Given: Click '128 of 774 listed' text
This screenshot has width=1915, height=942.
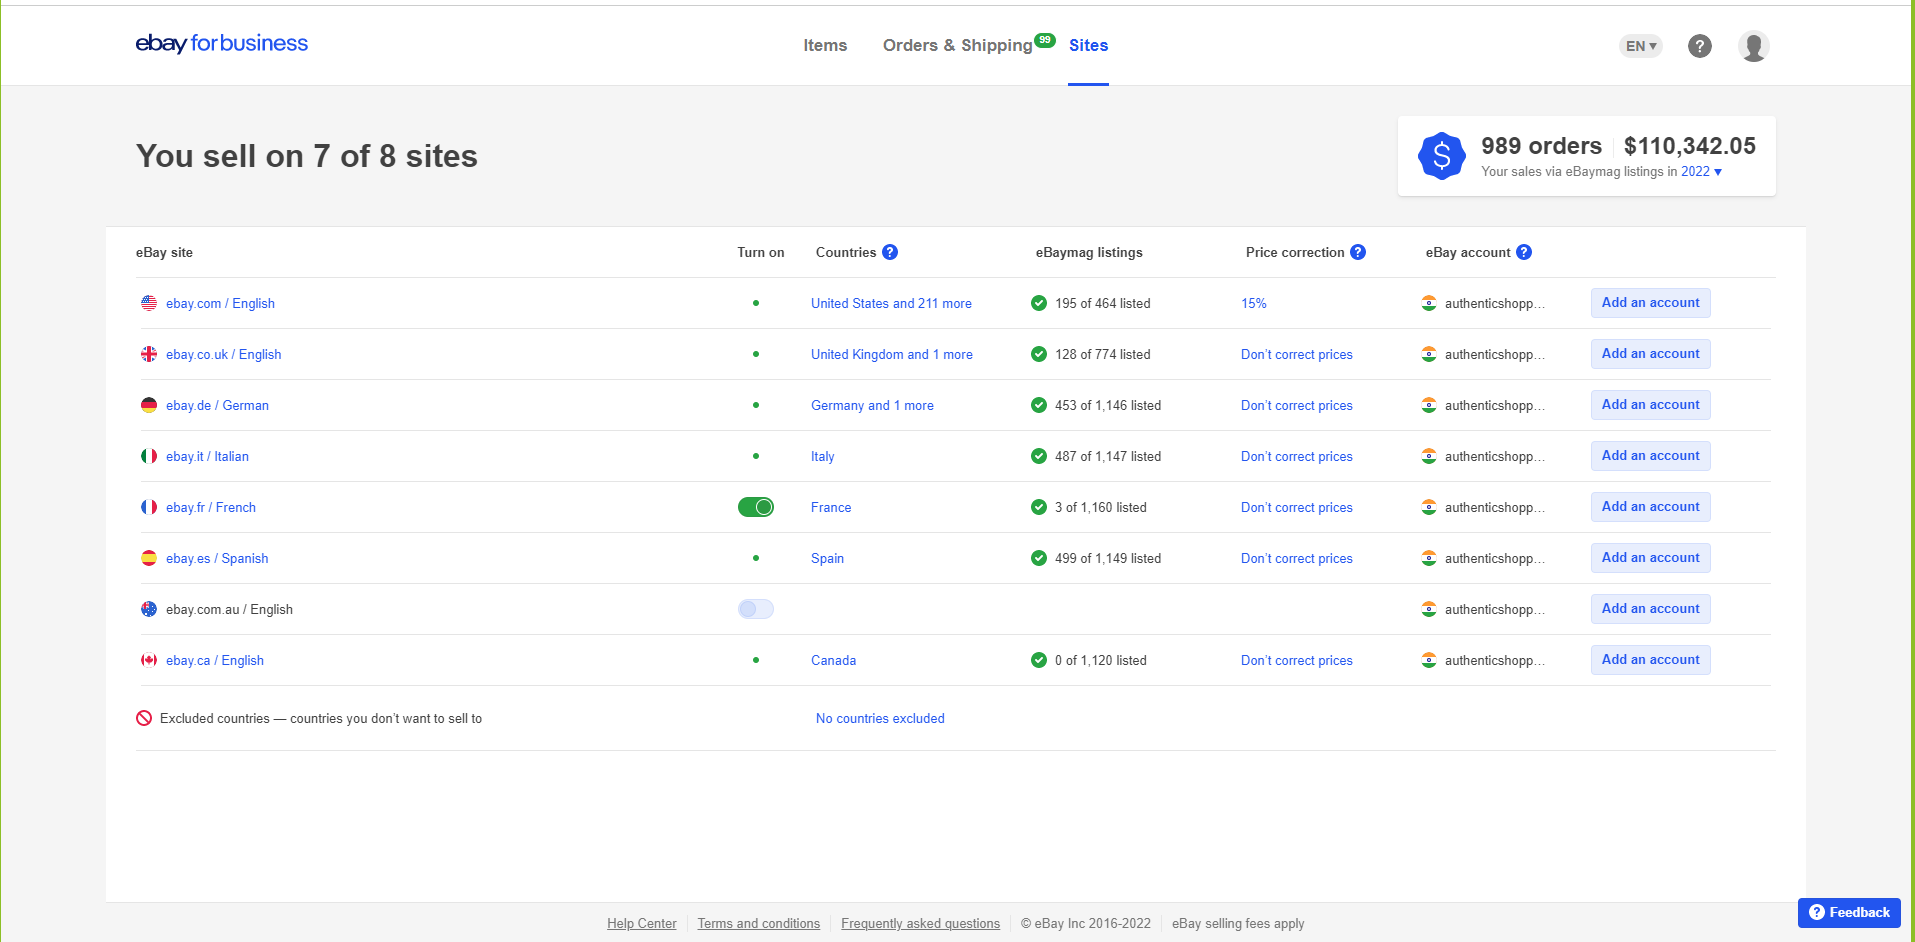Looking at the screenshot, I should pos(1103,354).
